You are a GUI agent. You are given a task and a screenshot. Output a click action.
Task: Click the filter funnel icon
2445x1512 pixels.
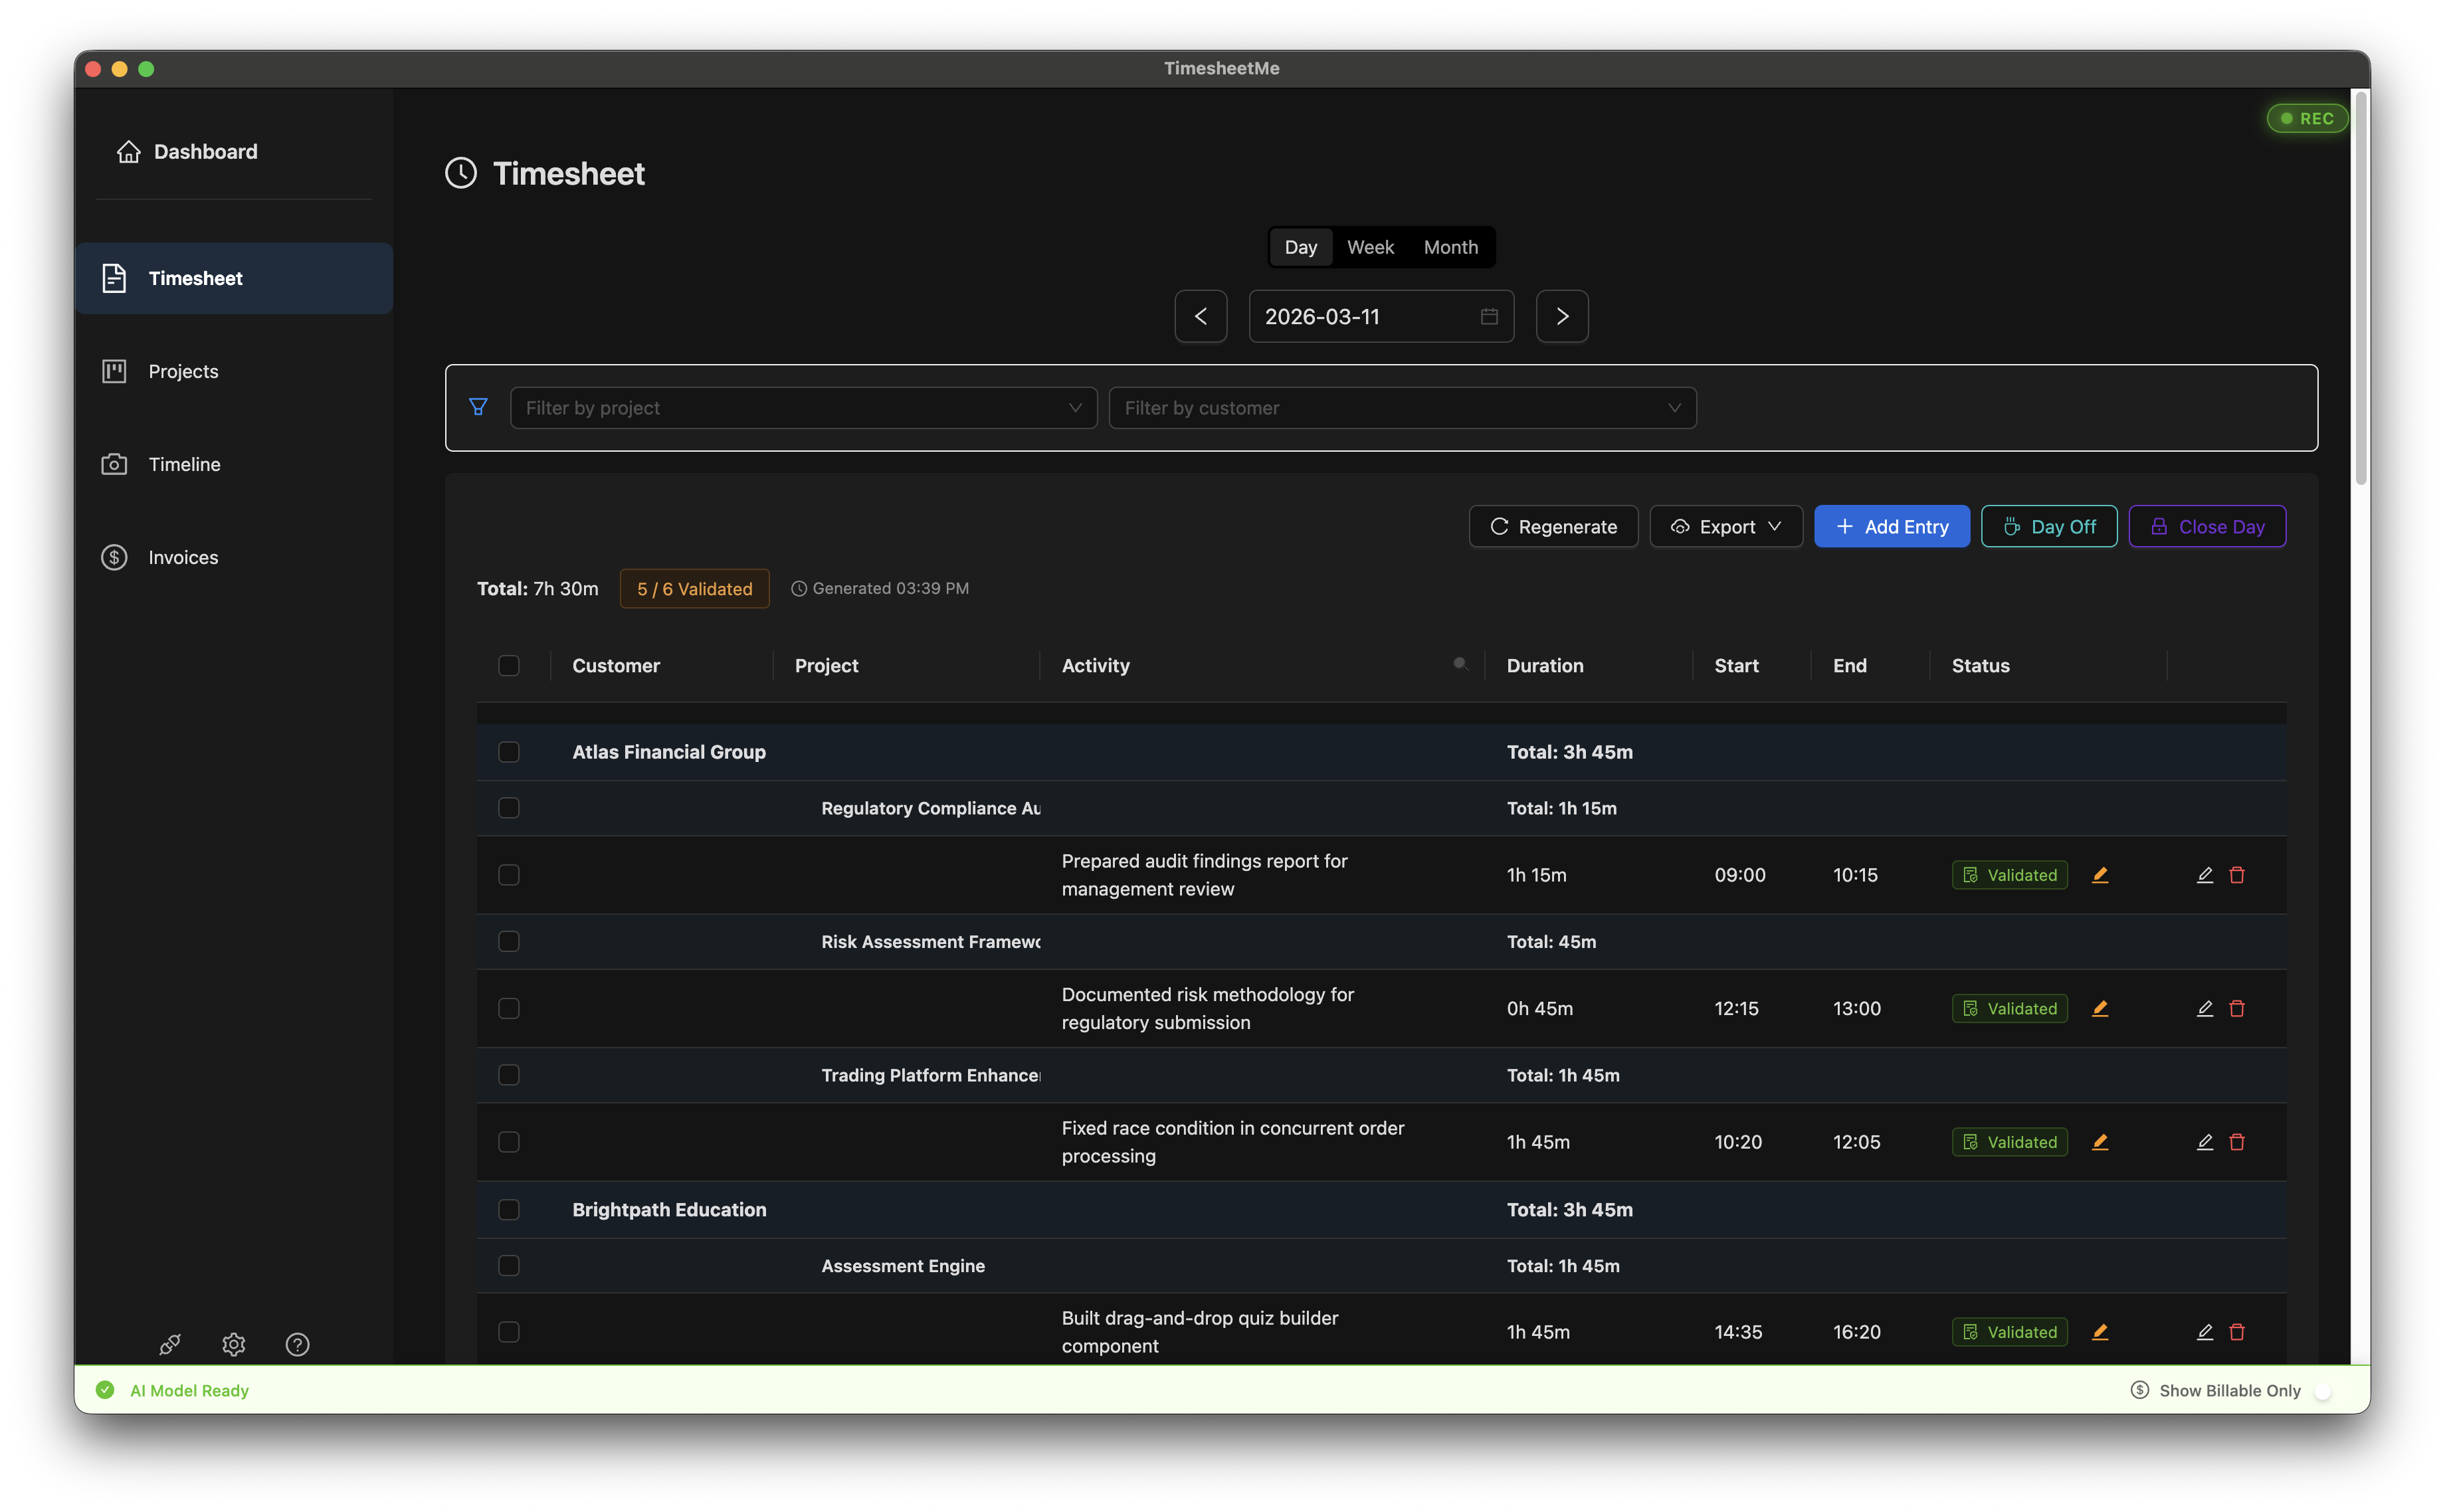[x=479, y=407]
